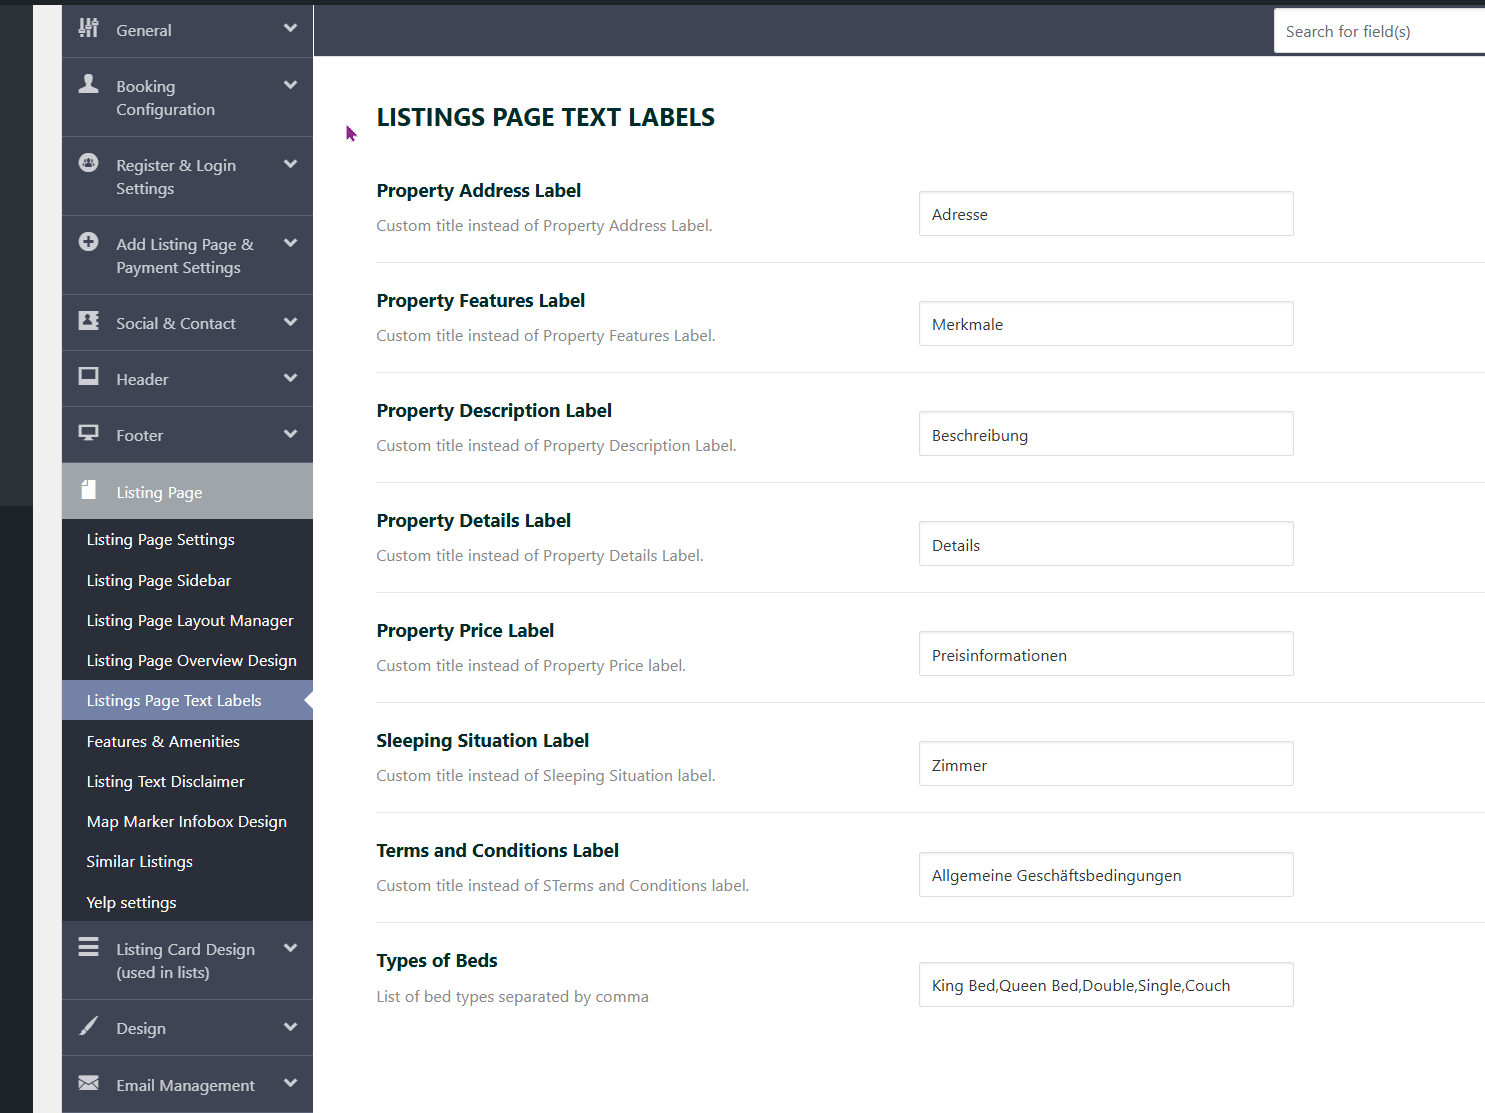Click the Property Description field 'Beschreibung'
This screenshot has width=1485, height=1113.
(1106, 434)
